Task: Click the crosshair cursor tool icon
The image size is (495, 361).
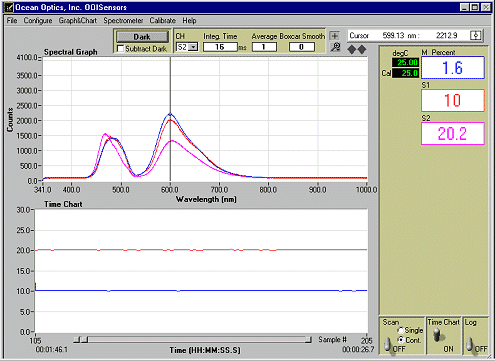Action: (x=335, y=35)
